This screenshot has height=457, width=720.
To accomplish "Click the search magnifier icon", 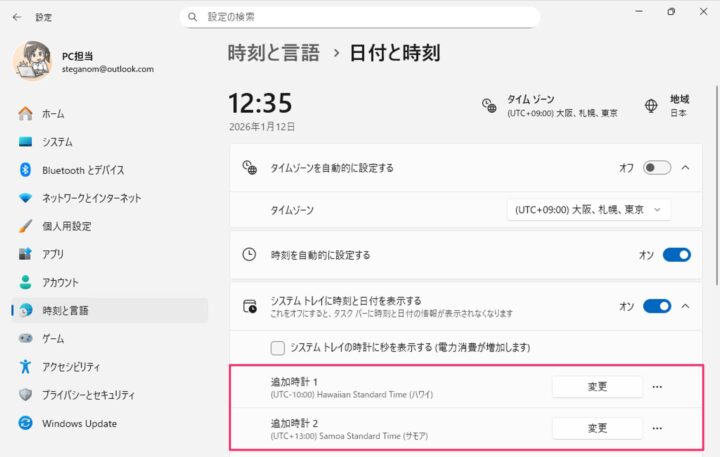I will click(192, 17).
